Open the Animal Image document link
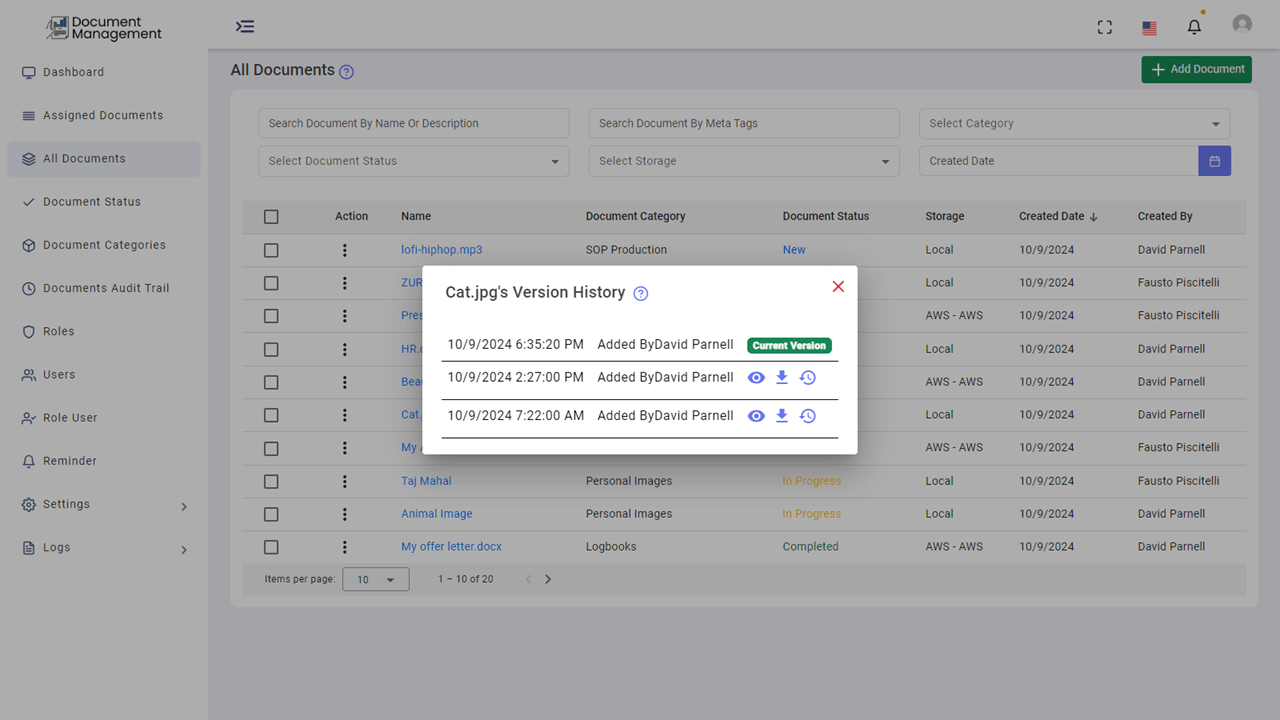The height and width of the screenshot is (720, 1280). 436,513
